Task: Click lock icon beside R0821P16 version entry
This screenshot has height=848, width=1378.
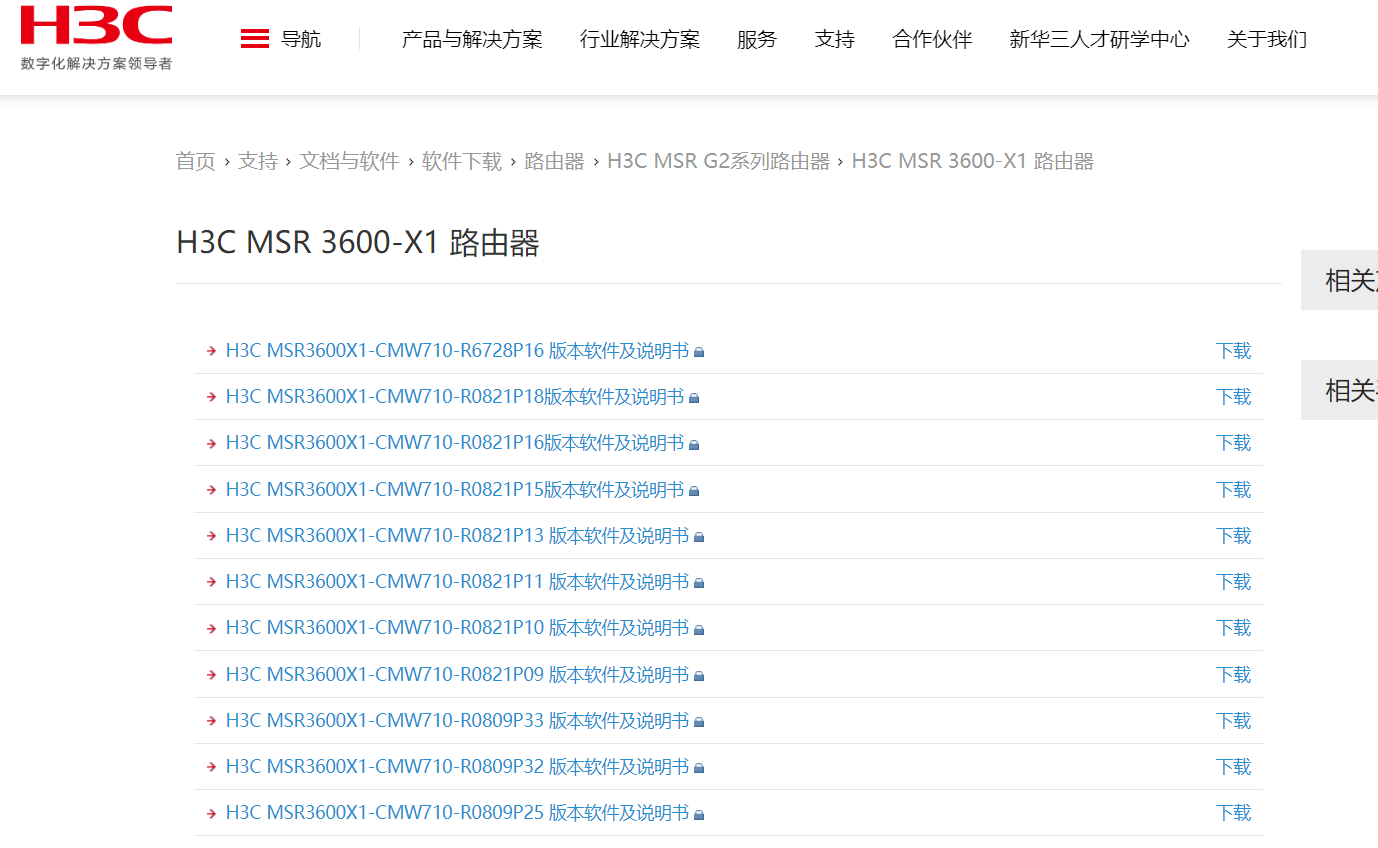Action: click(x=695, y=444)
